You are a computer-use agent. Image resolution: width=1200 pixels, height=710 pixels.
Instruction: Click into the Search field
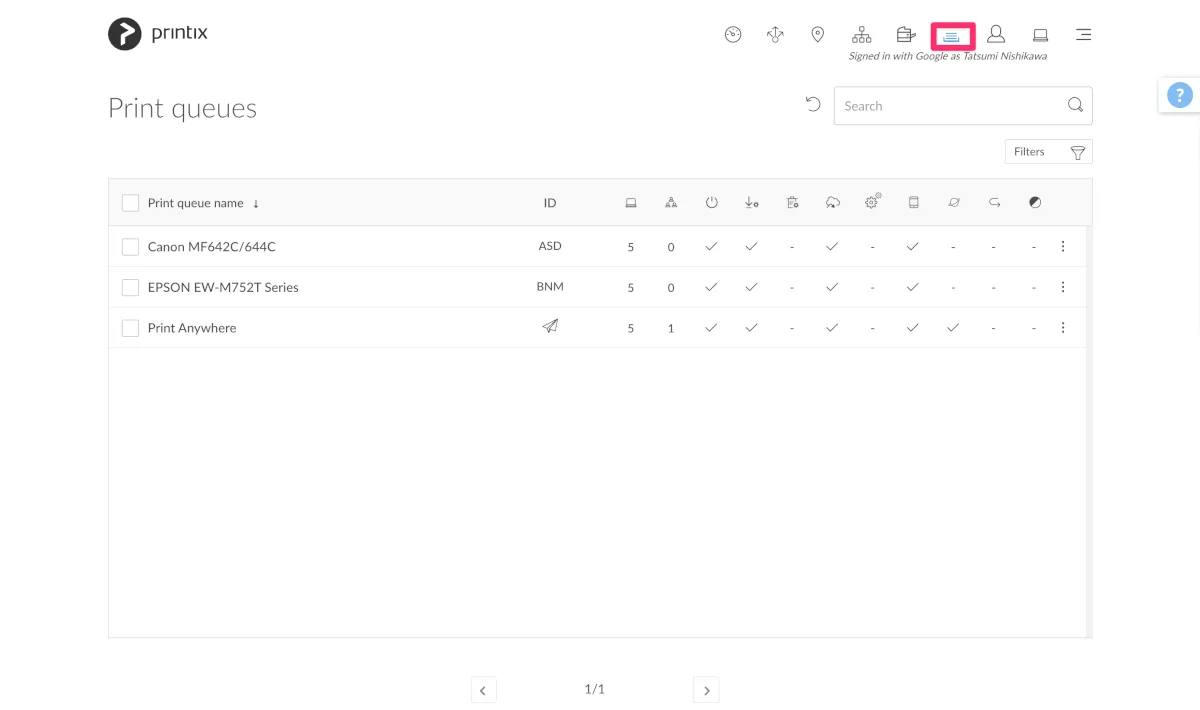pyautogui.click(x=950, y=106)
